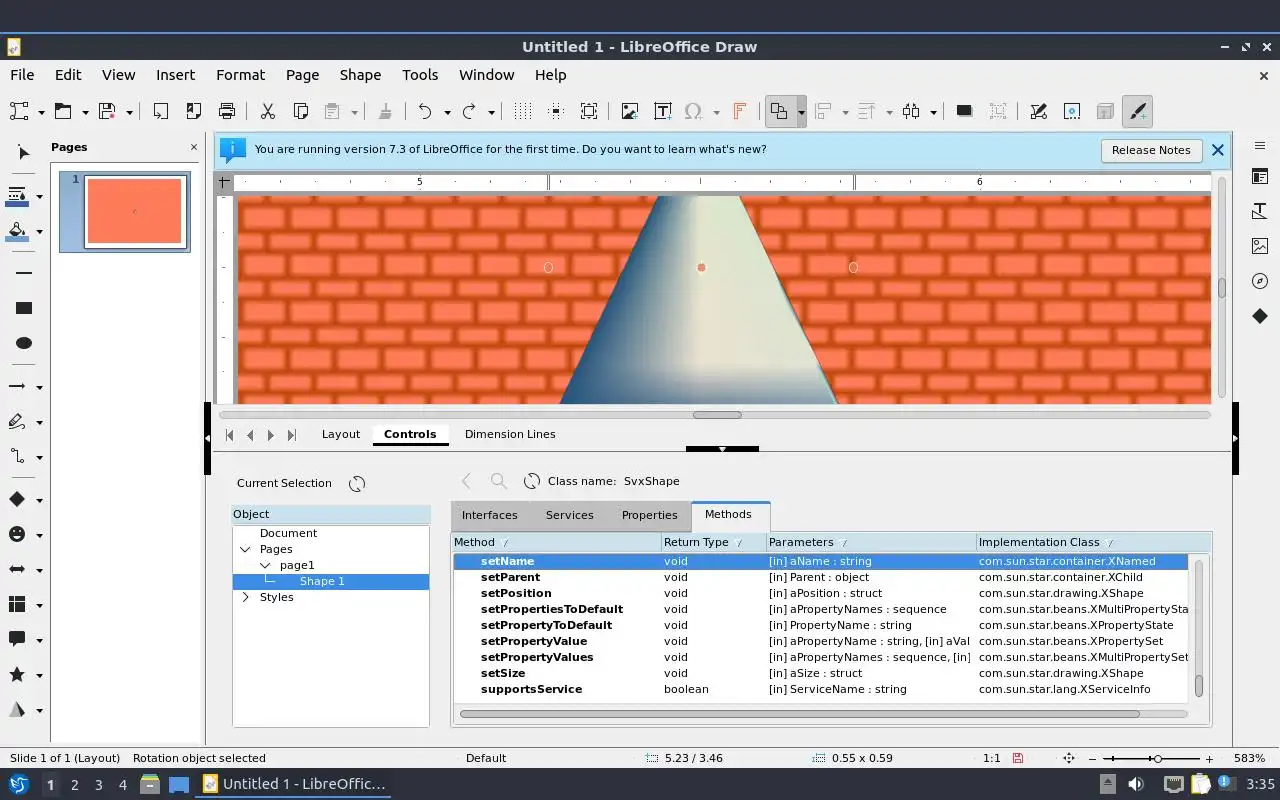Click the Fontwork text icon
Image resolution: width=1280 pixels, height=800 pixels.
point(739,111)
